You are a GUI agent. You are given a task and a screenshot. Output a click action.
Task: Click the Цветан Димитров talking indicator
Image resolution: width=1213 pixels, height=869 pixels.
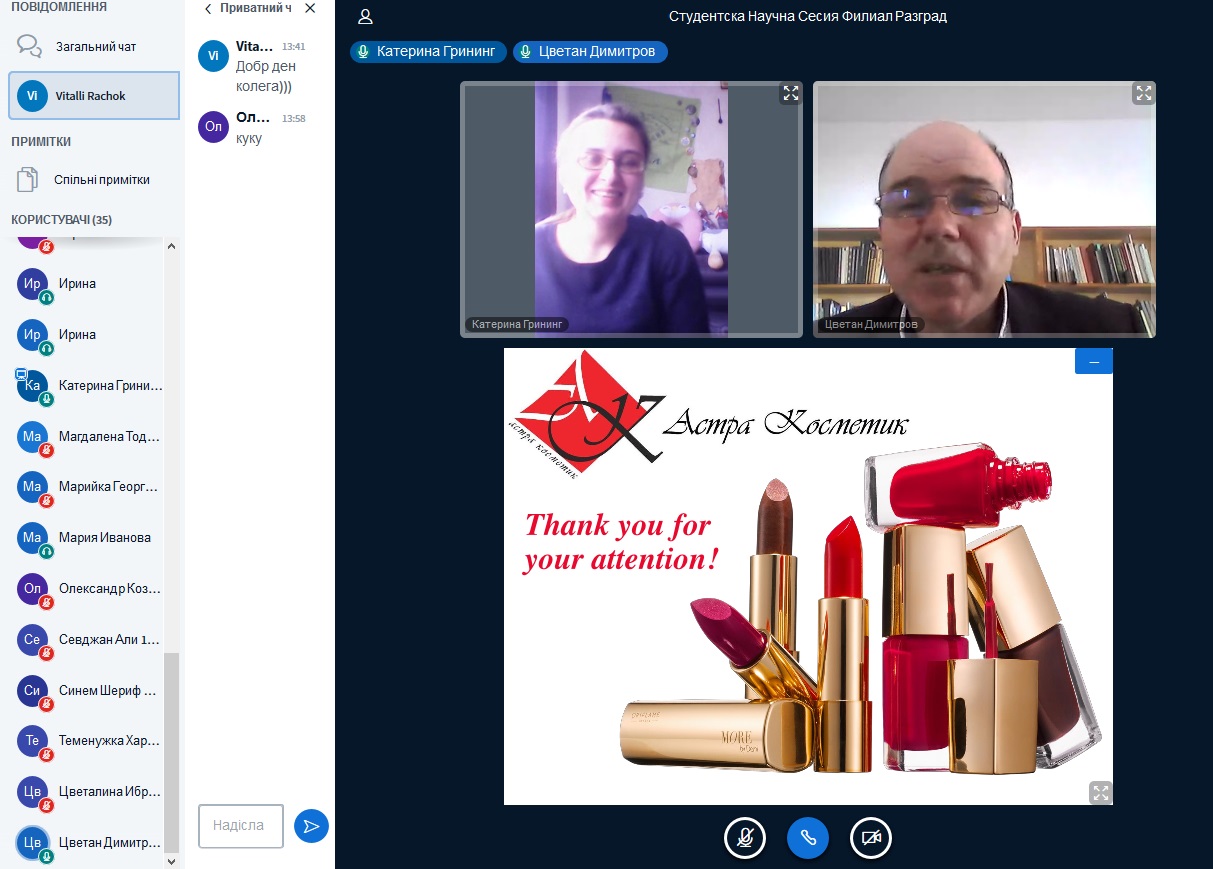tap(590, 52)
